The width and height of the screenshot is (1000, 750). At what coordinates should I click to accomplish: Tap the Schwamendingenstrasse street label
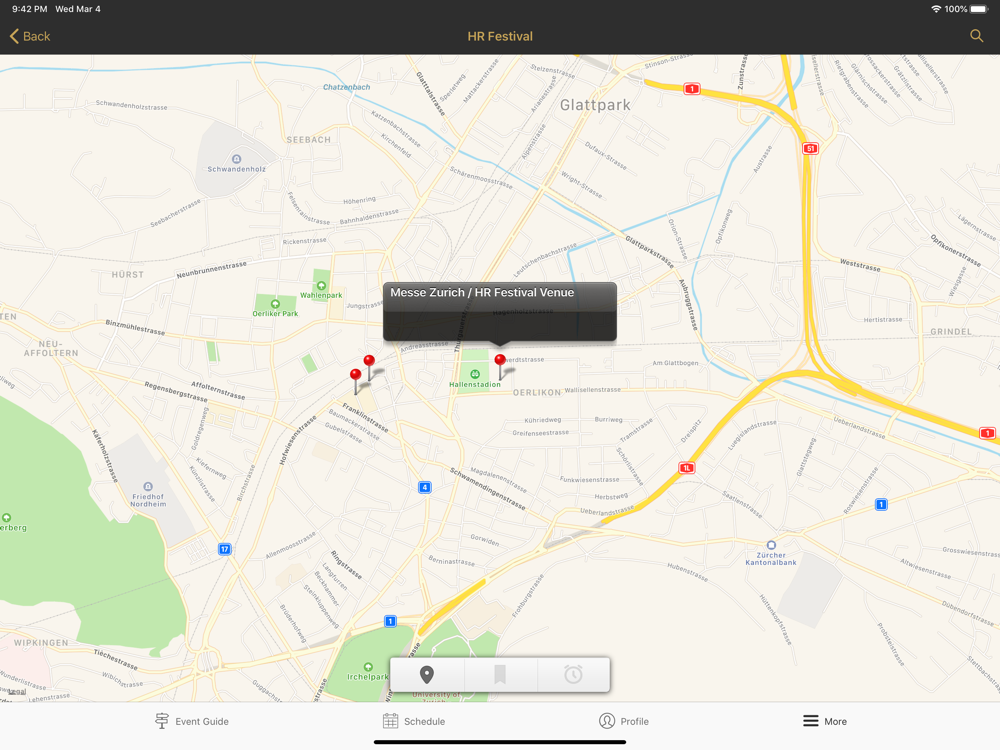[x=488, y=489]
